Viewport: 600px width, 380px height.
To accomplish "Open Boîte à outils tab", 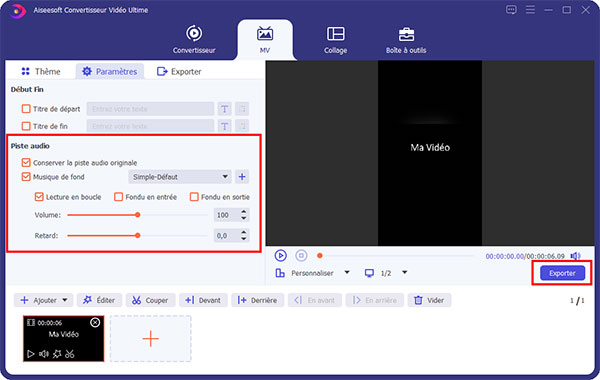I will point(406,39).
